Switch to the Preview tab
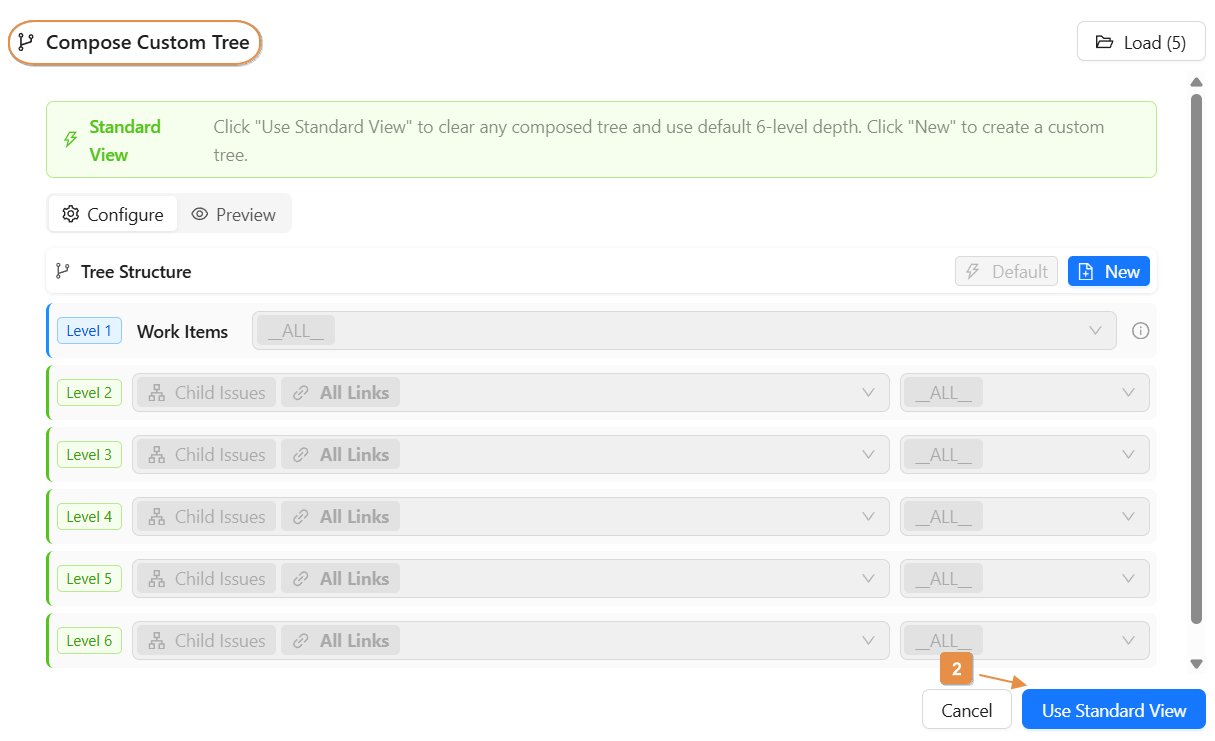The height and width of the screenshot is (741, 1215). 234,214
